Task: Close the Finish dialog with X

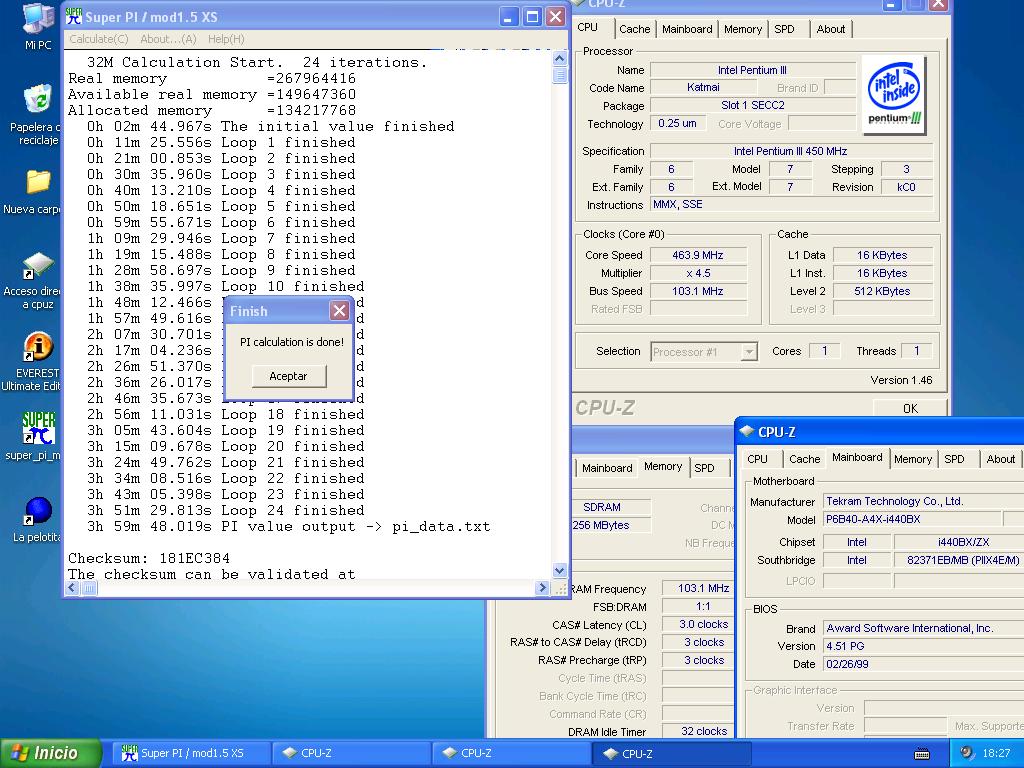Action: pos(339,311)
